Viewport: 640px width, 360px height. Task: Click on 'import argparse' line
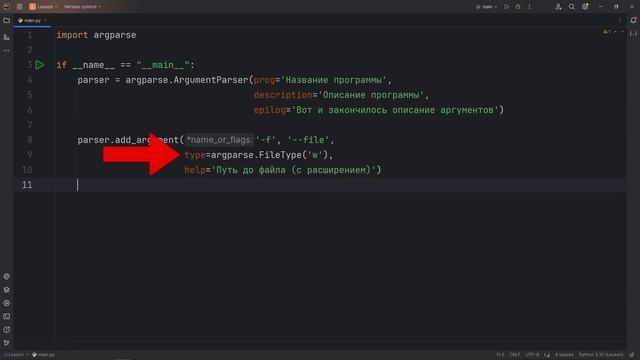[x=96, y=35]
